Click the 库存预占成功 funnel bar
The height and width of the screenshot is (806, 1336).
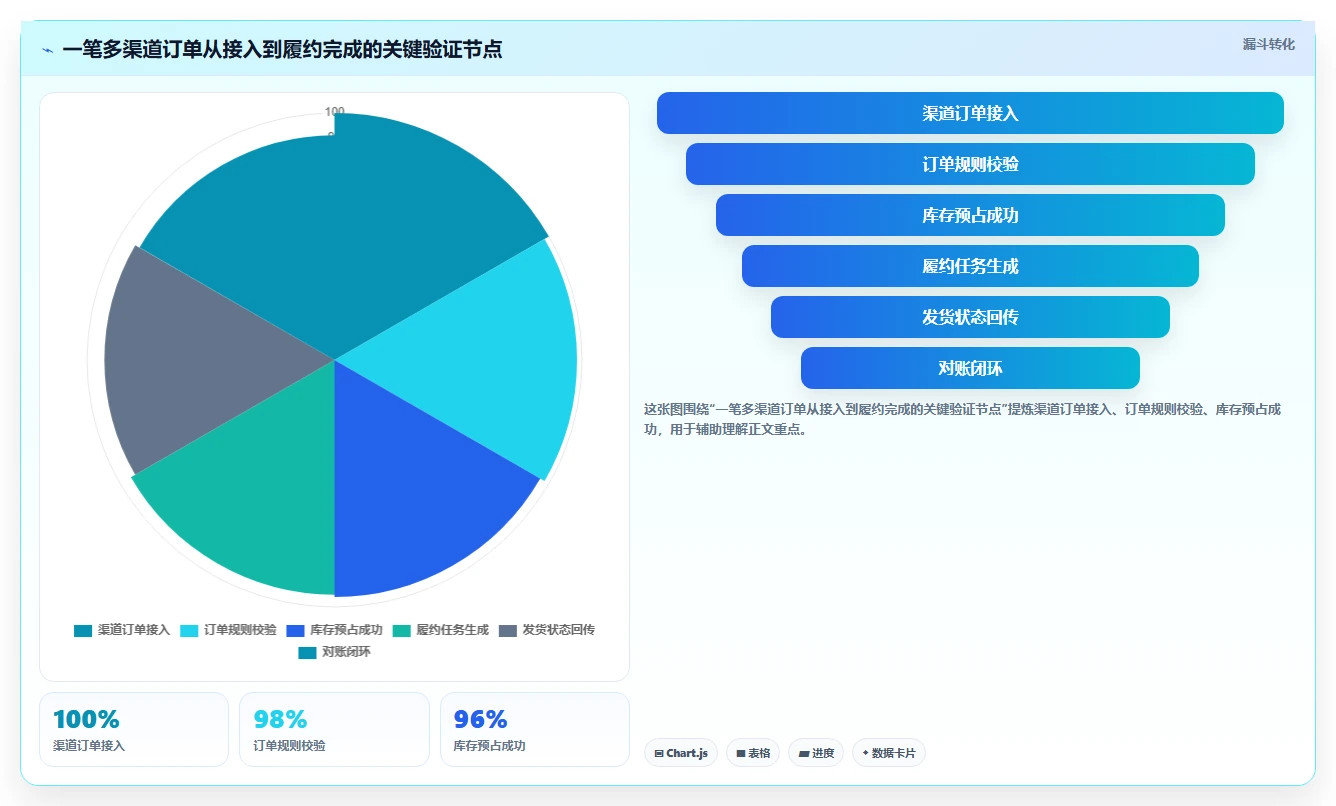click(x=970, y=215)
